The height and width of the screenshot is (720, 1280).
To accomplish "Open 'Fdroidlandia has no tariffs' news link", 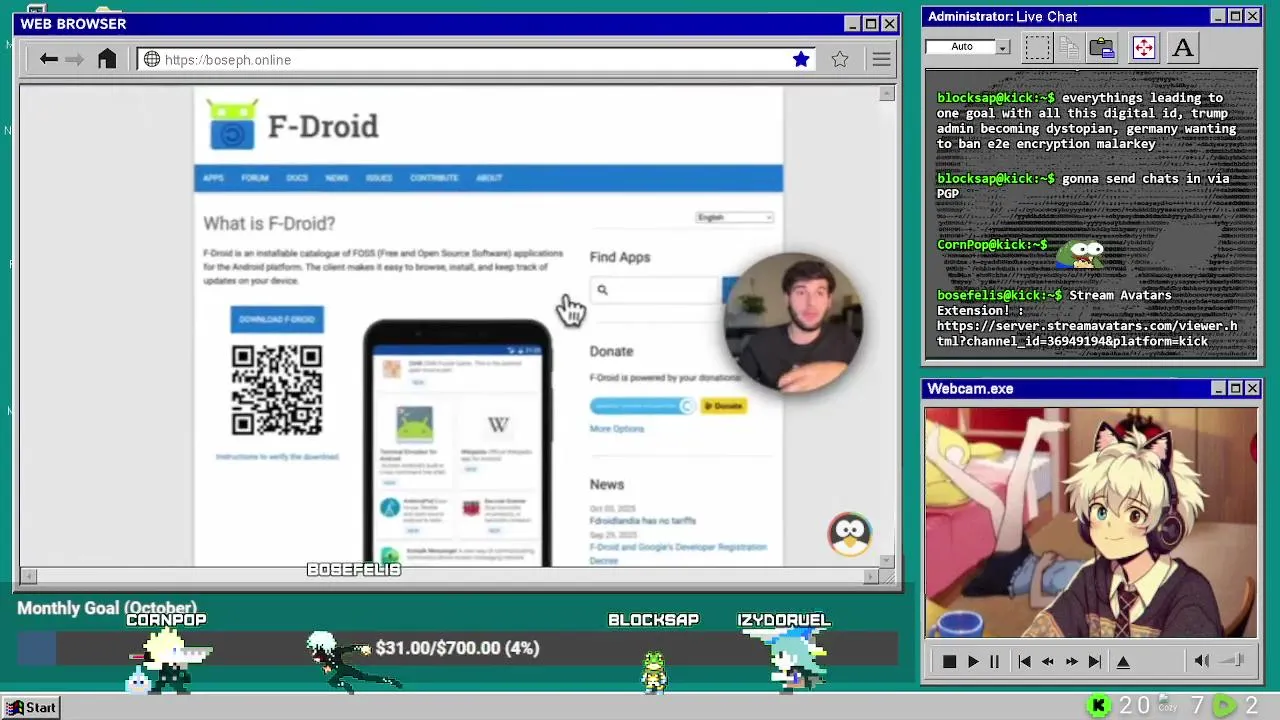I will tap(643, 520).
